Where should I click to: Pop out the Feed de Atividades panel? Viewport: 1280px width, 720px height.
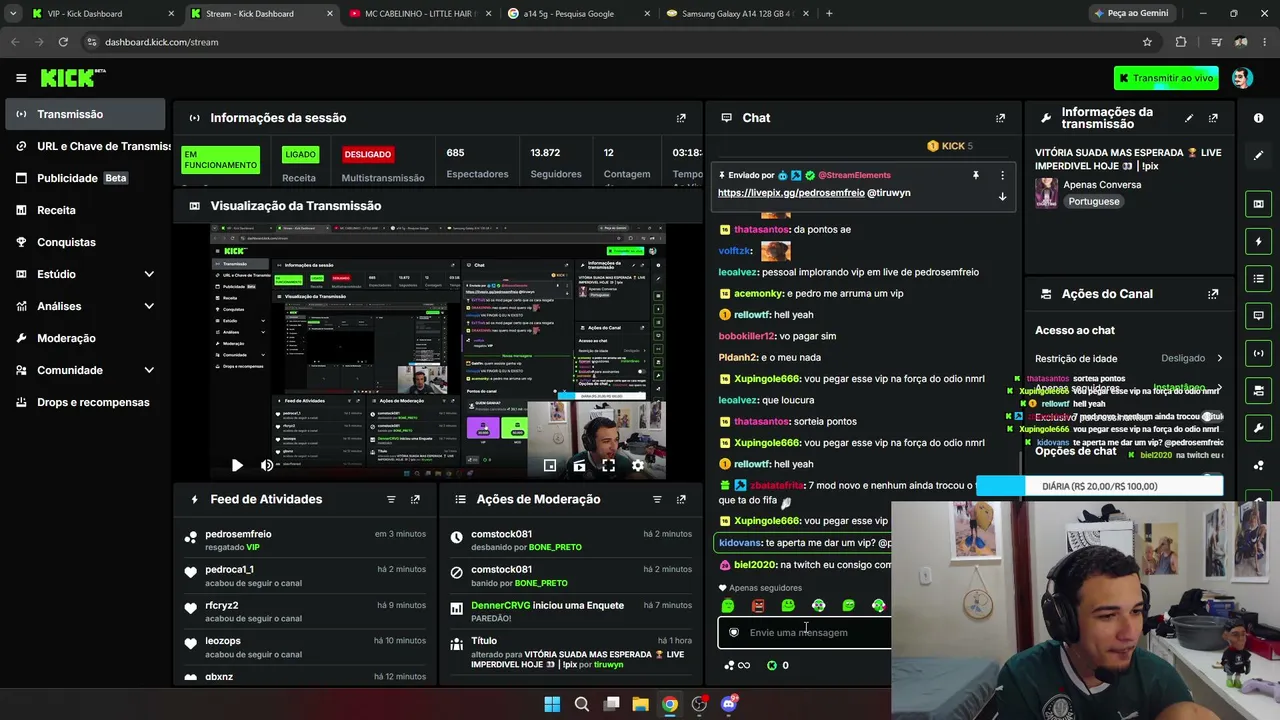(x=415, y=499)
